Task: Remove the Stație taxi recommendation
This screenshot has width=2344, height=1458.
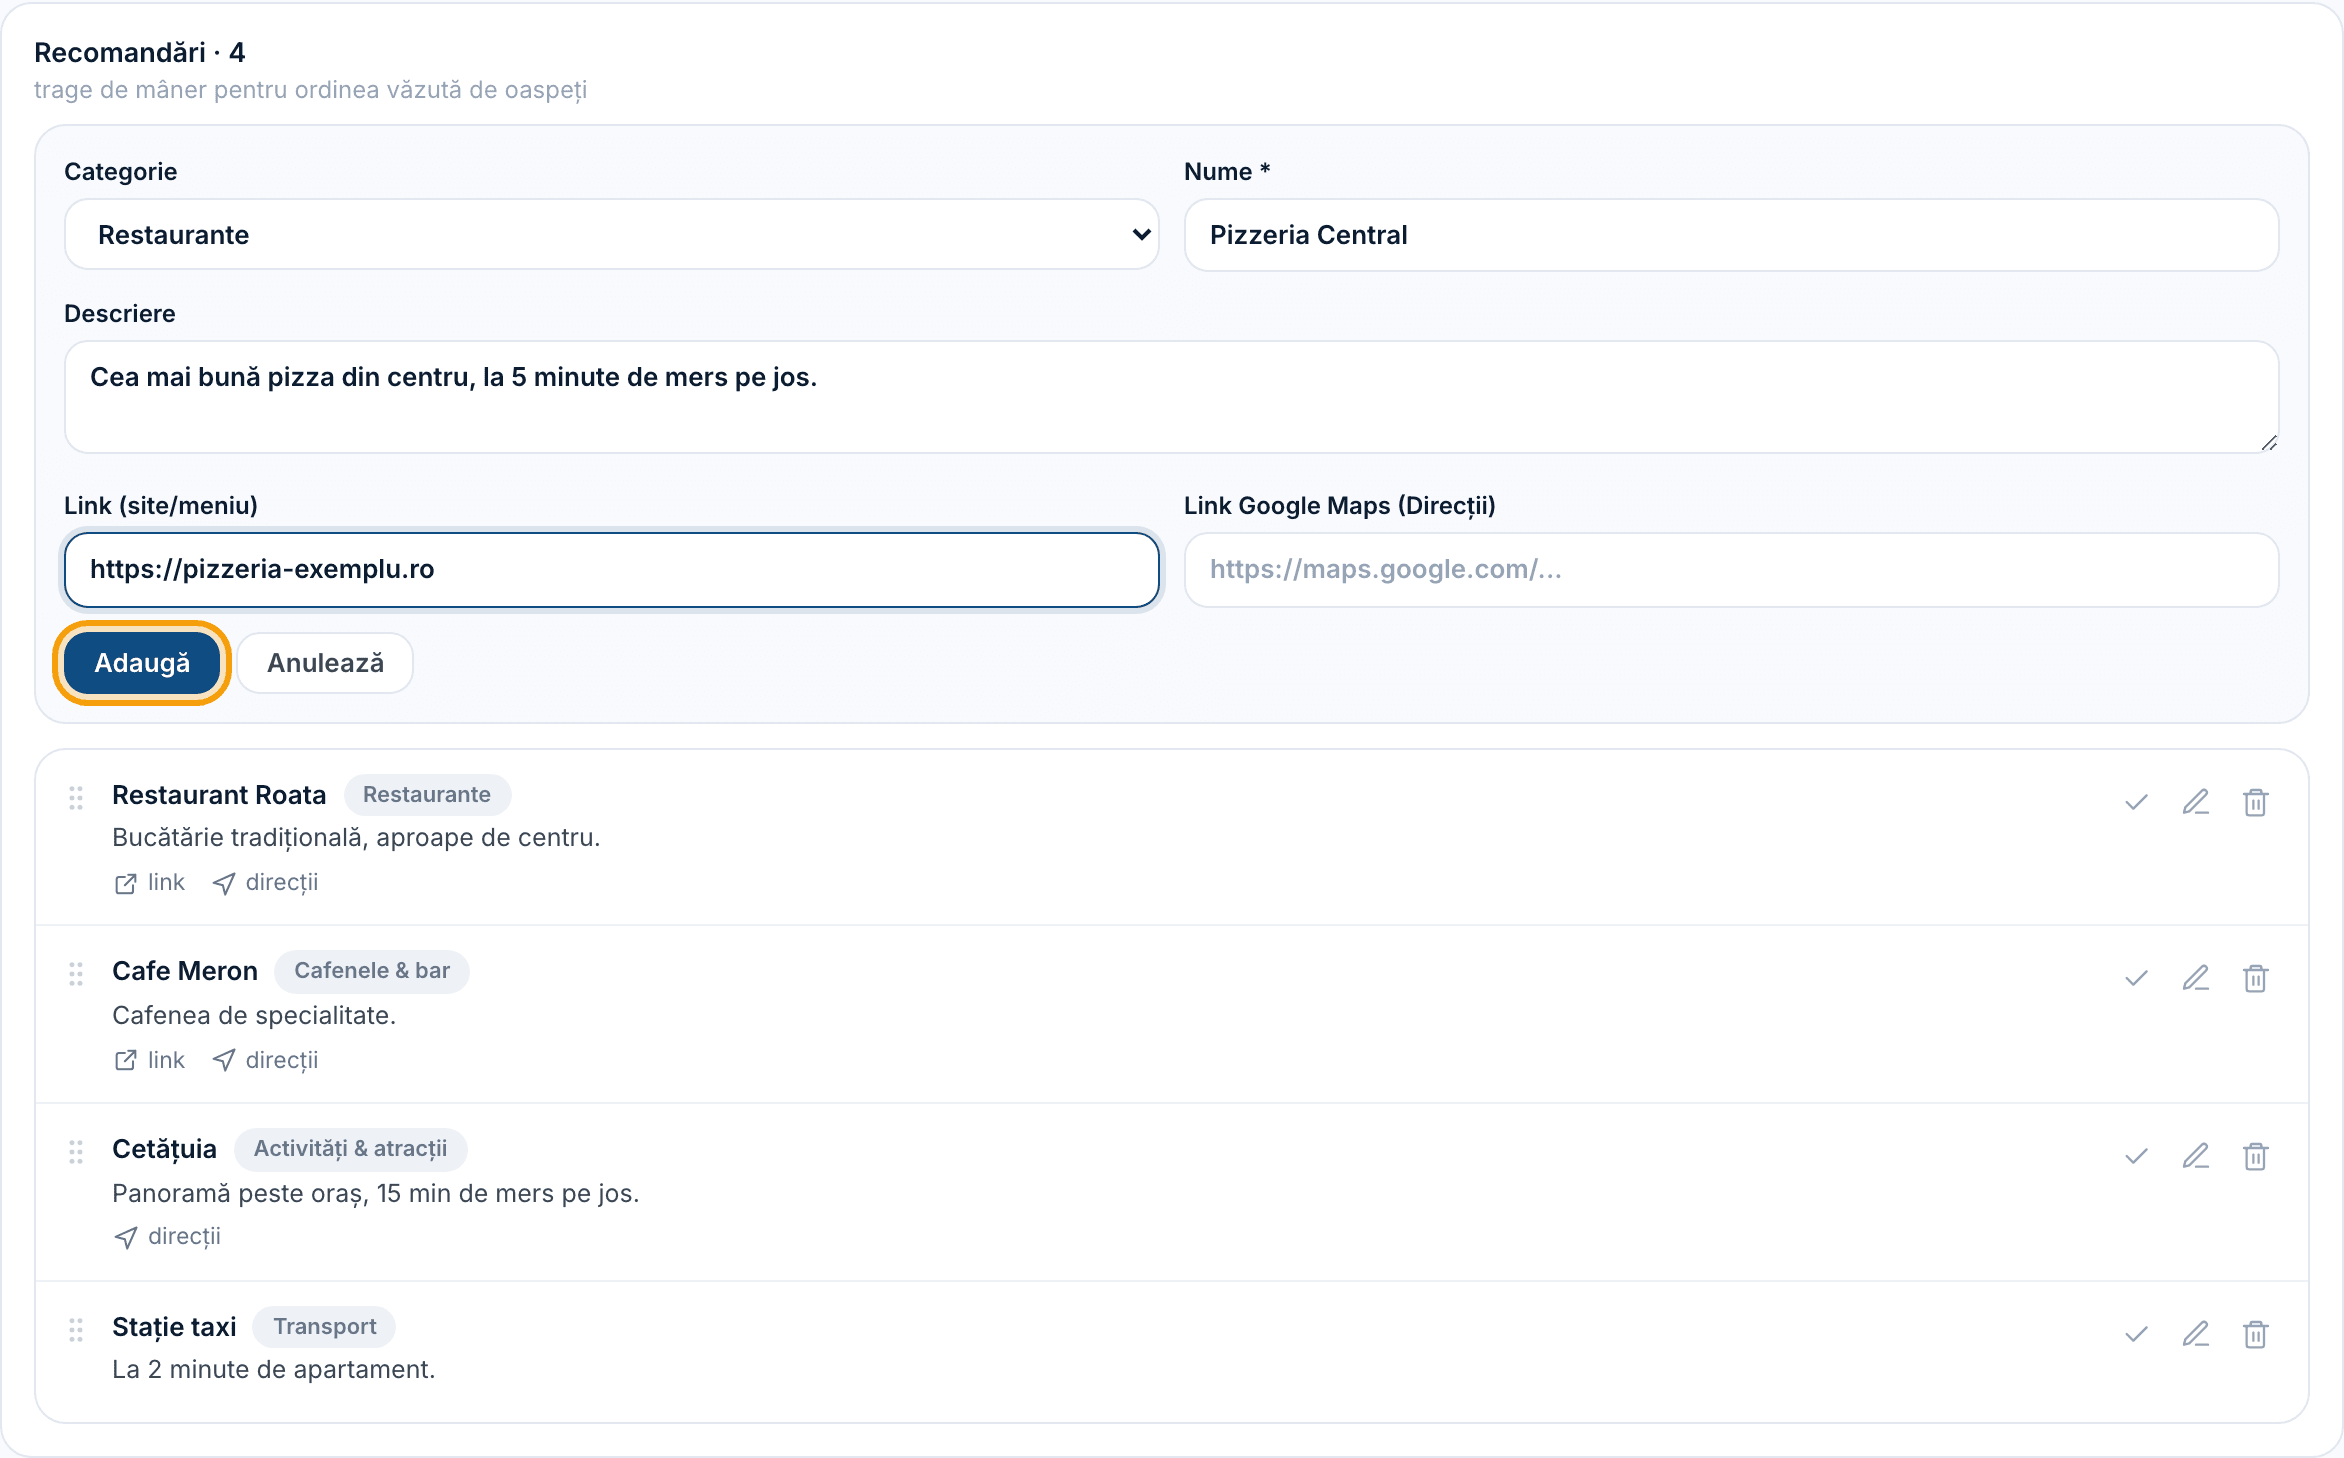Action: coord(2255,1334)
